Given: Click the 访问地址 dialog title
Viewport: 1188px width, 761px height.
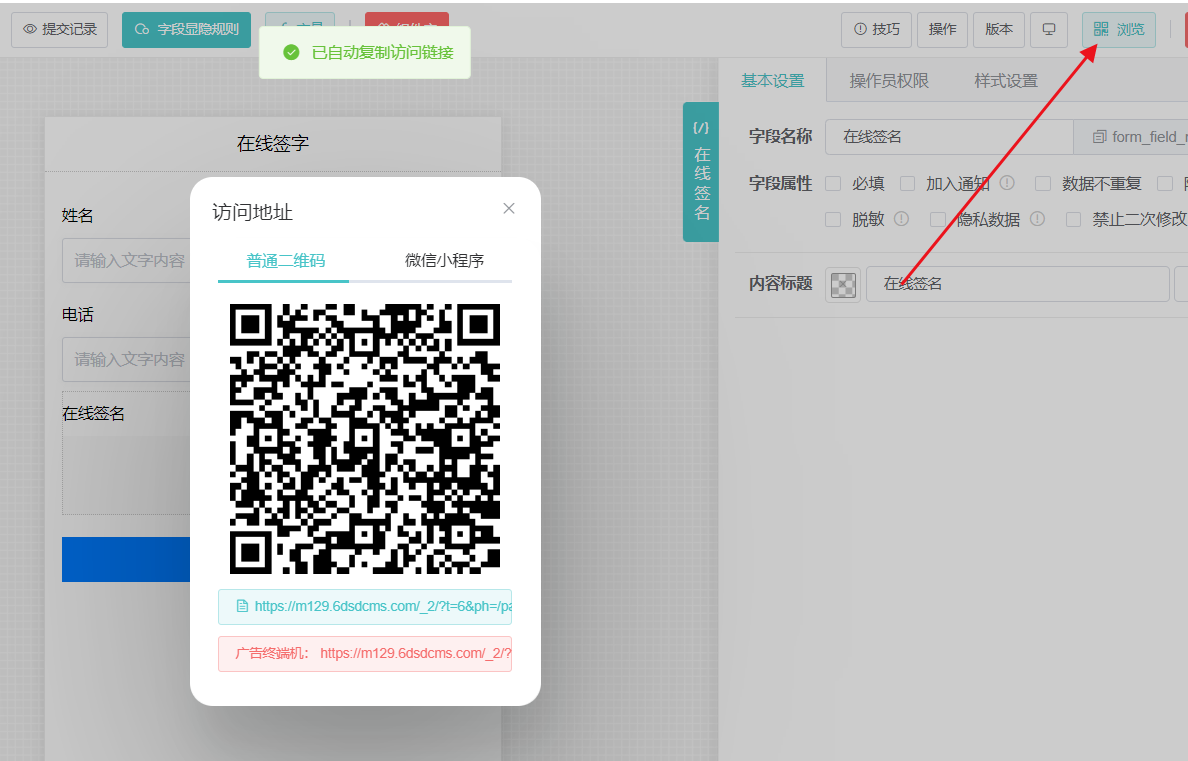Looking at the screenshot, I should coord(252,212).
